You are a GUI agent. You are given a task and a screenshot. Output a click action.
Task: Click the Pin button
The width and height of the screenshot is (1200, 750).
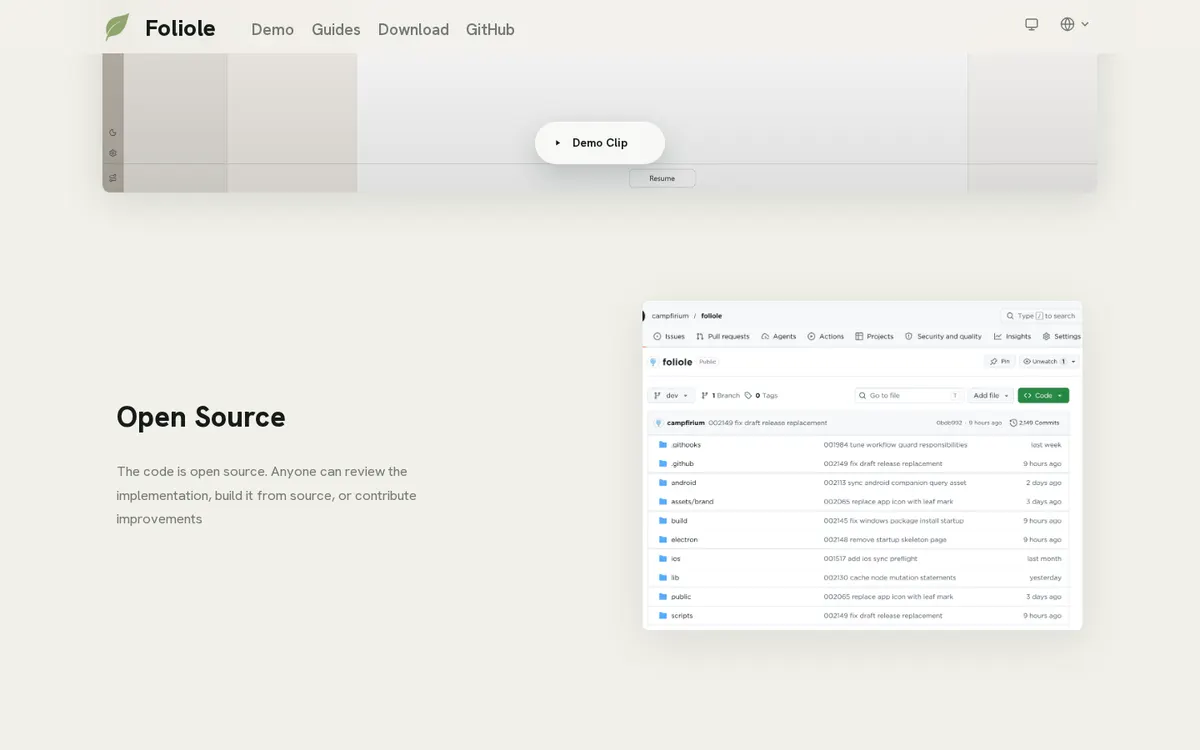coord(1000,361)
